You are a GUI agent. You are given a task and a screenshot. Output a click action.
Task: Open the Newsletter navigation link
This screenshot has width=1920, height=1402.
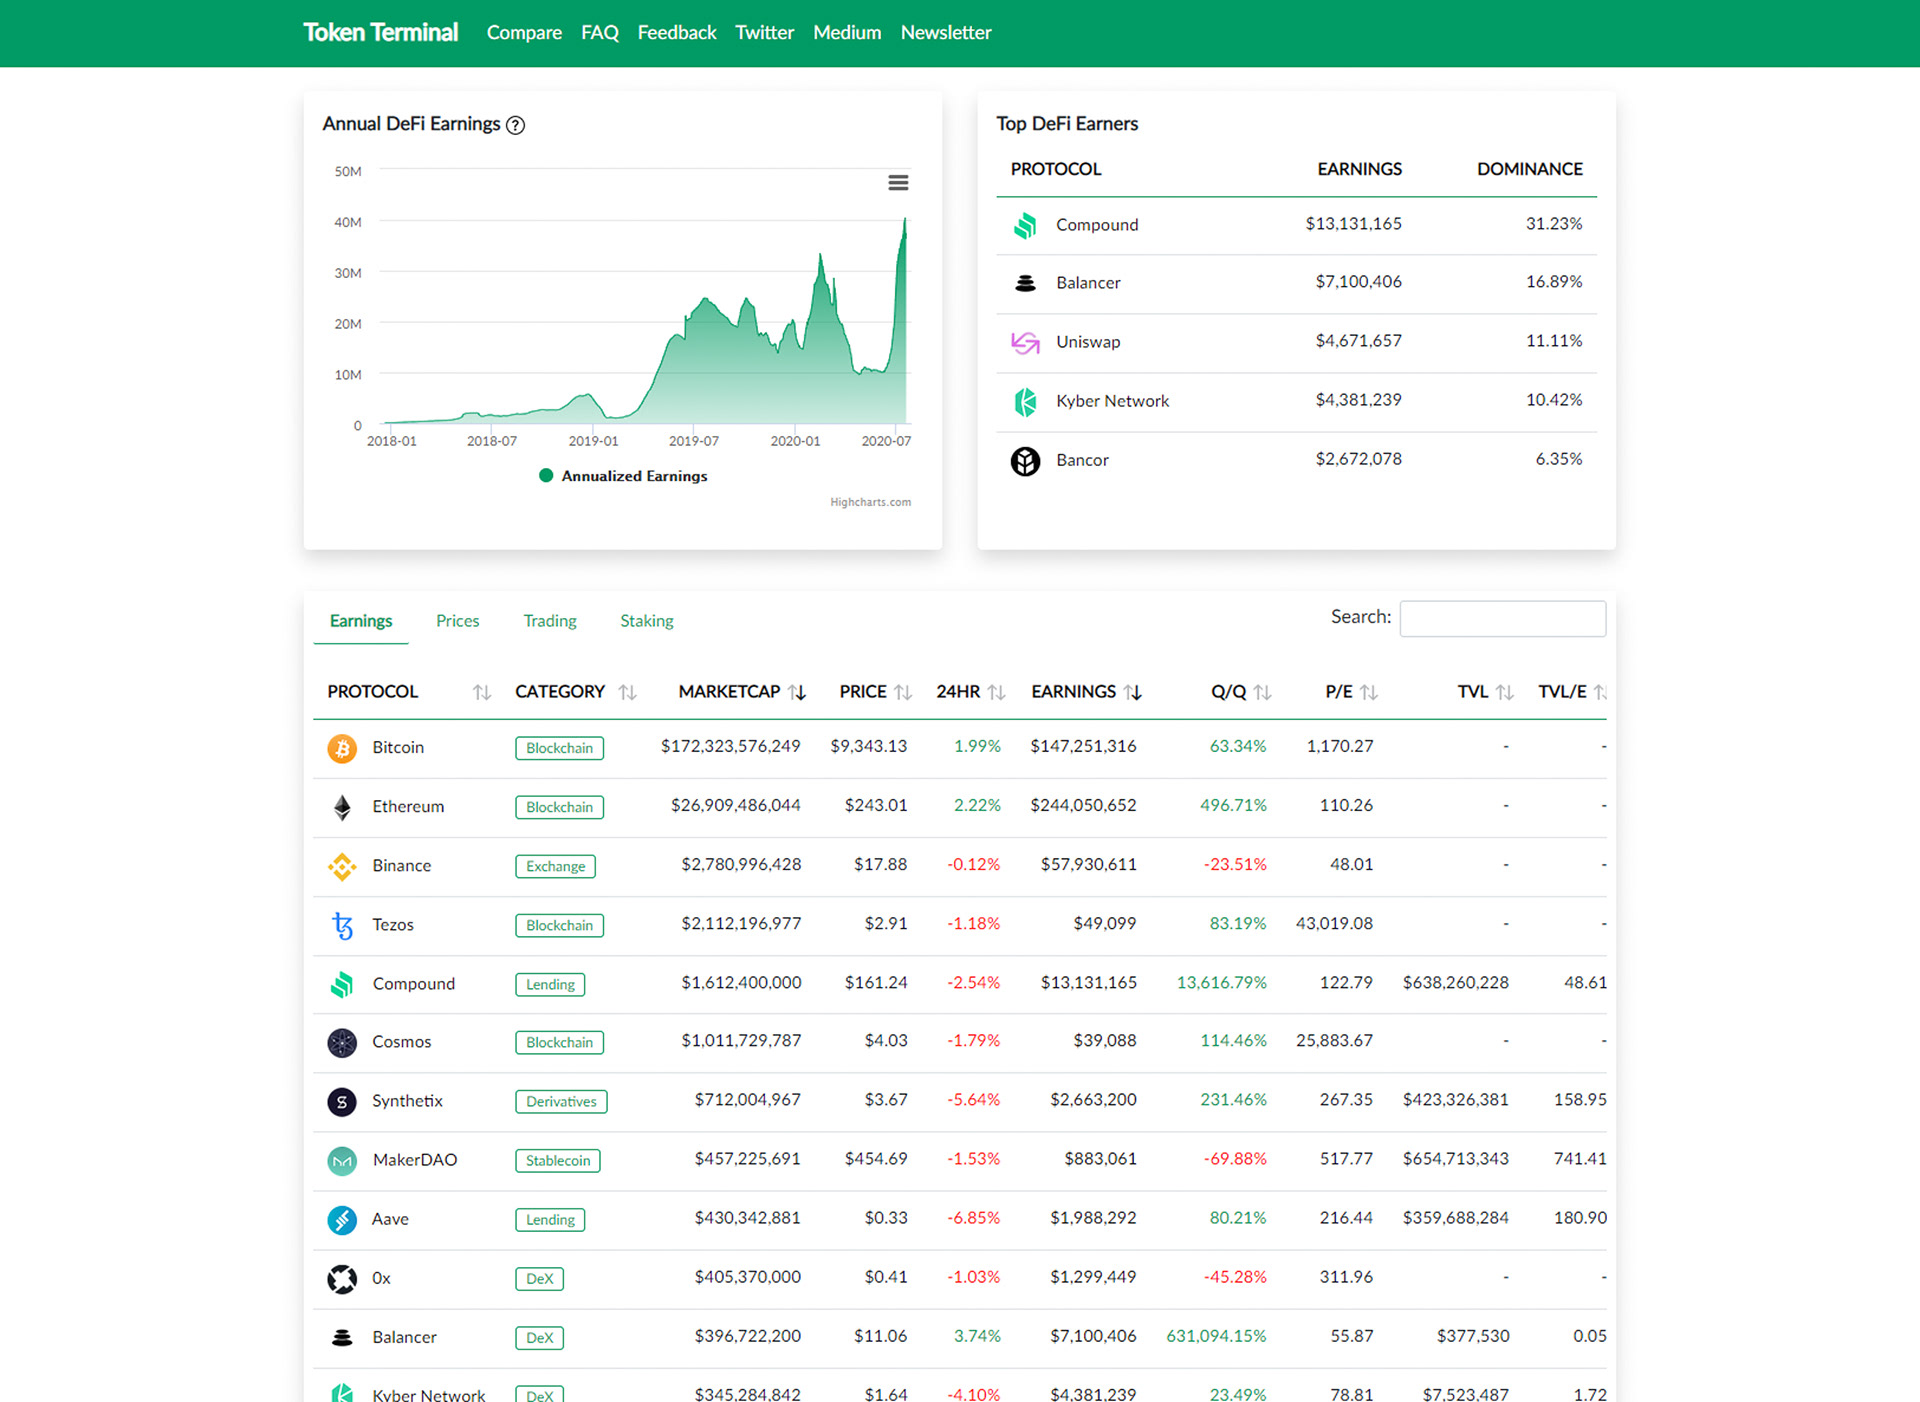pyautogui.click(x=946, y=33)
